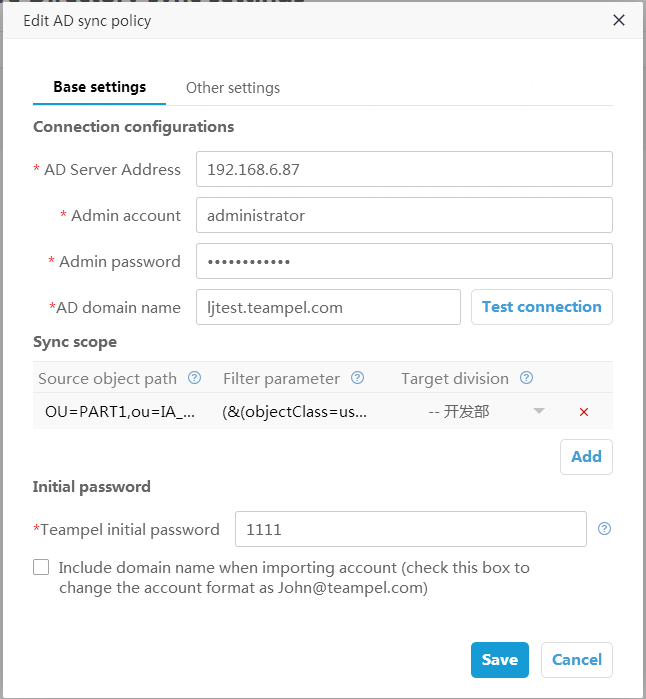
Task: Click the Admin password field
Action: tap(403, 261)
